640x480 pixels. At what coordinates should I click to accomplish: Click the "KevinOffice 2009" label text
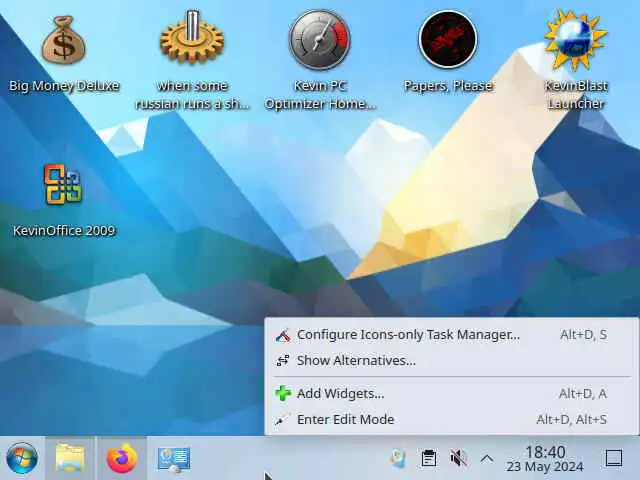click(x=64, y=231)
